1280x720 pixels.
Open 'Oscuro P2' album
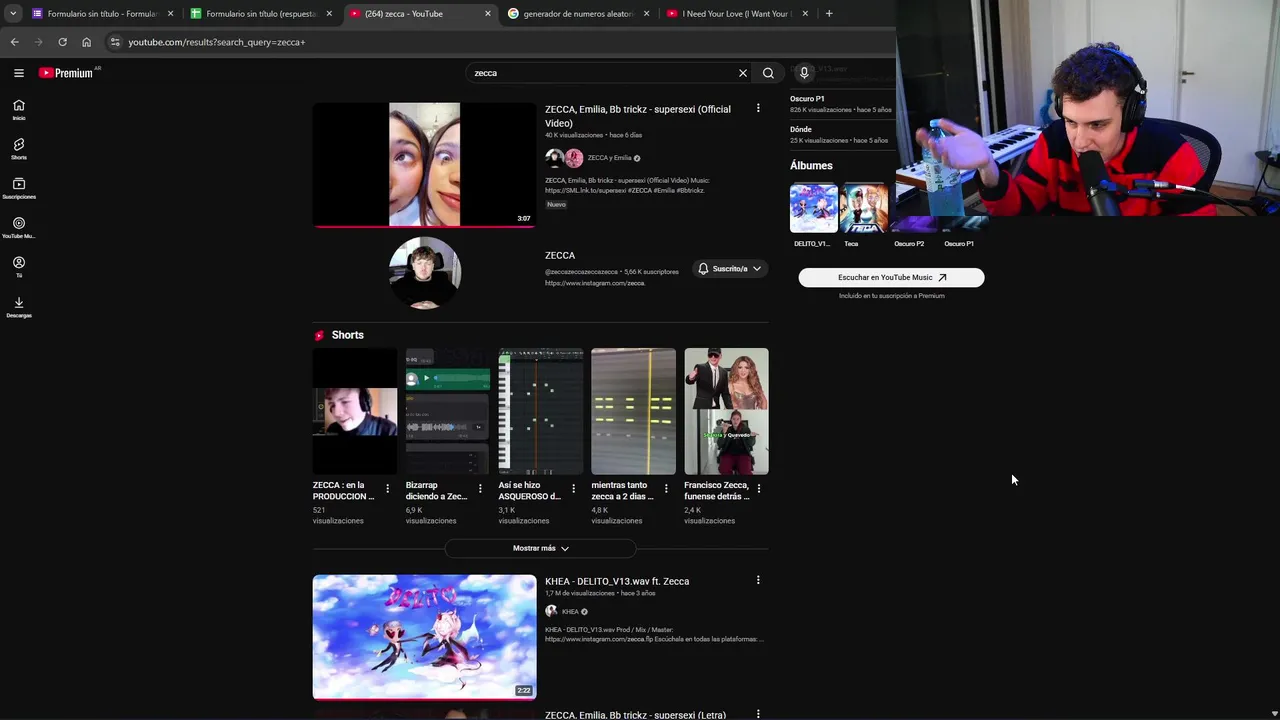(909, 244)
